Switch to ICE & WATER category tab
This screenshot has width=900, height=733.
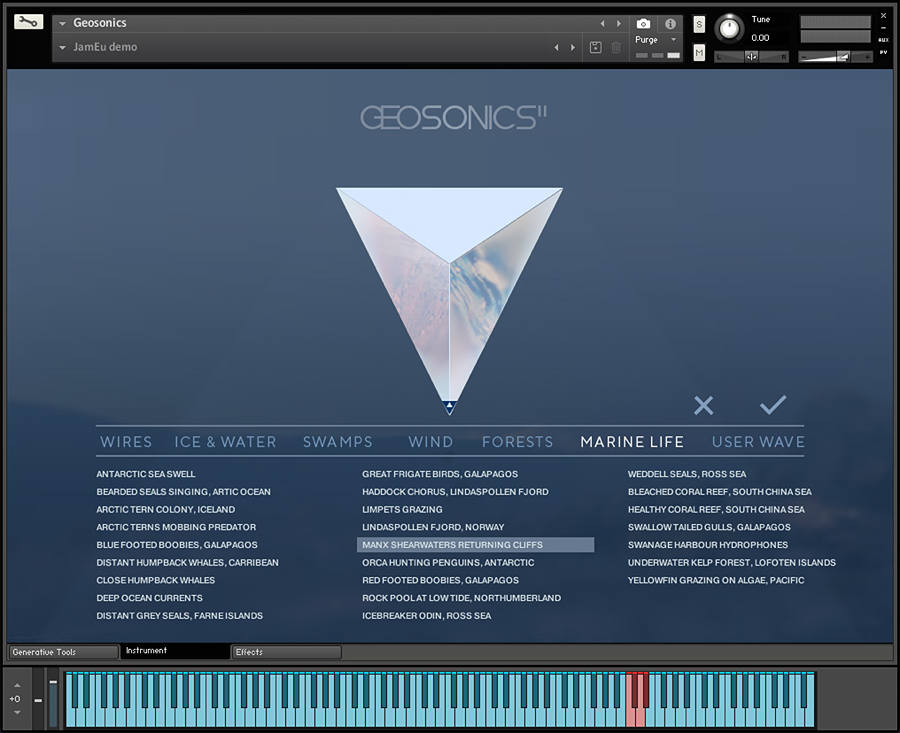click(x=225, y=441)
